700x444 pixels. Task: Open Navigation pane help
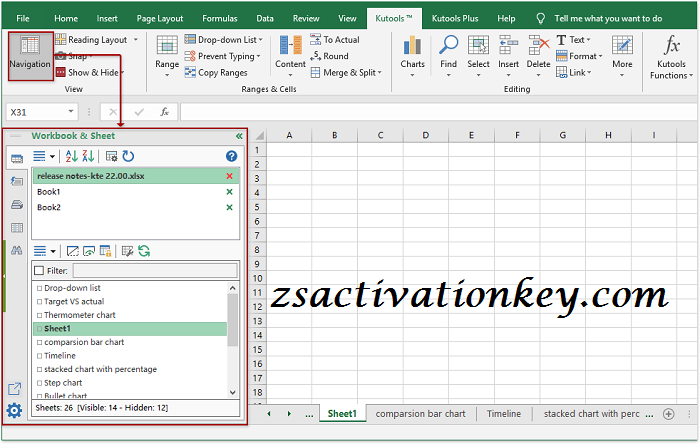231,156
